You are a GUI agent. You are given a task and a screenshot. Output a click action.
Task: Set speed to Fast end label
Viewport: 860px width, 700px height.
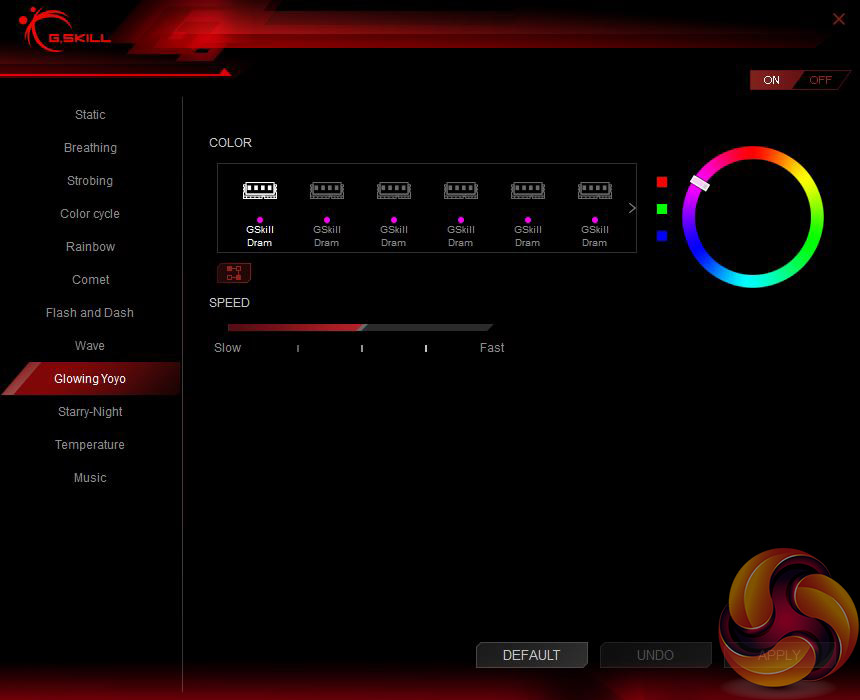pos(492,348)
